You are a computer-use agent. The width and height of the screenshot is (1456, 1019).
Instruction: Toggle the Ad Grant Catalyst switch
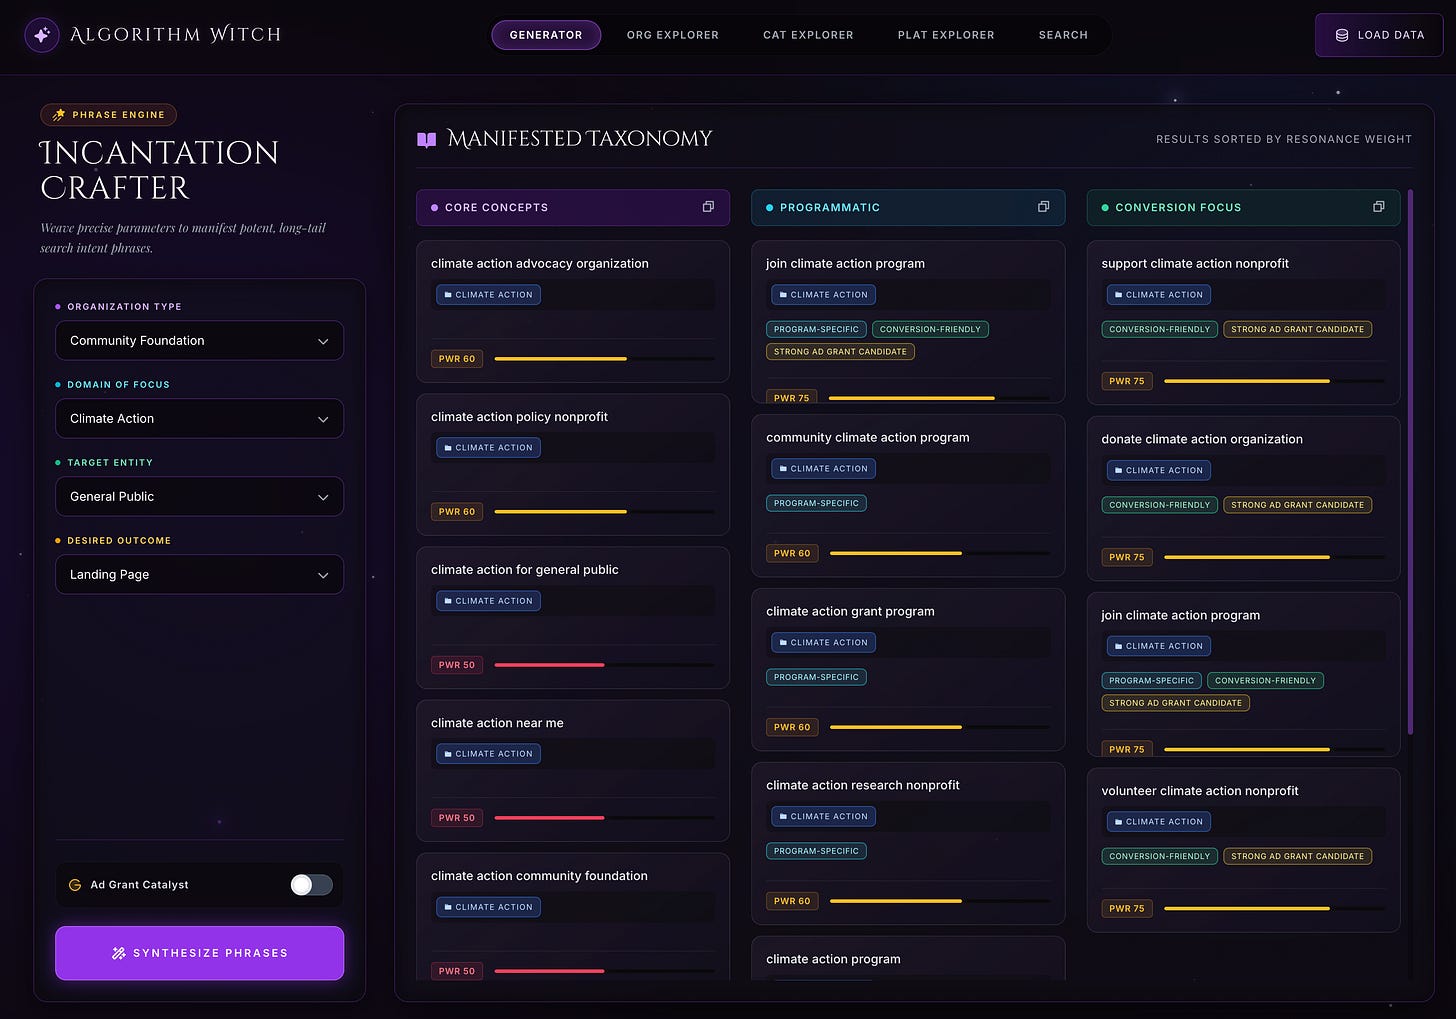311,885
